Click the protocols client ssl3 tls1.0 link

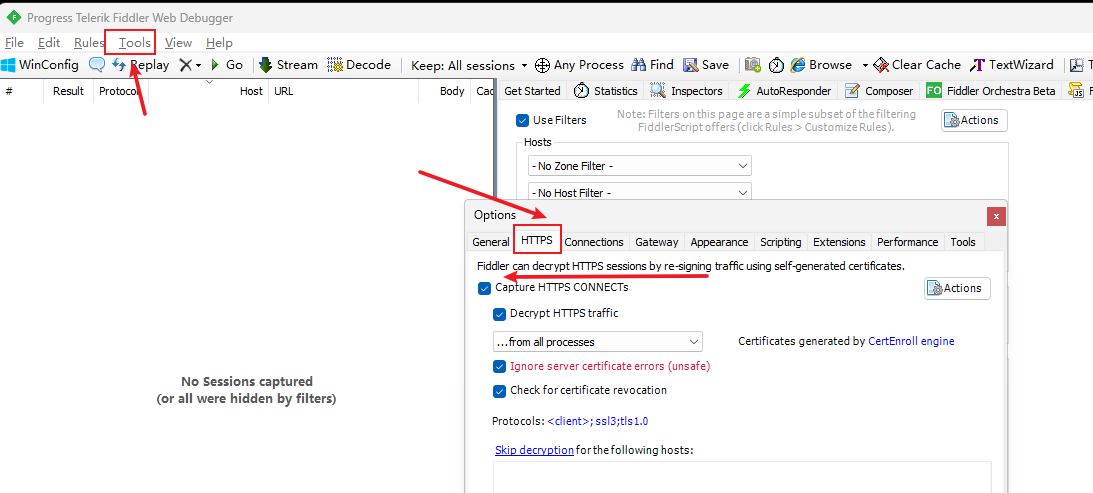click(597, 421)
